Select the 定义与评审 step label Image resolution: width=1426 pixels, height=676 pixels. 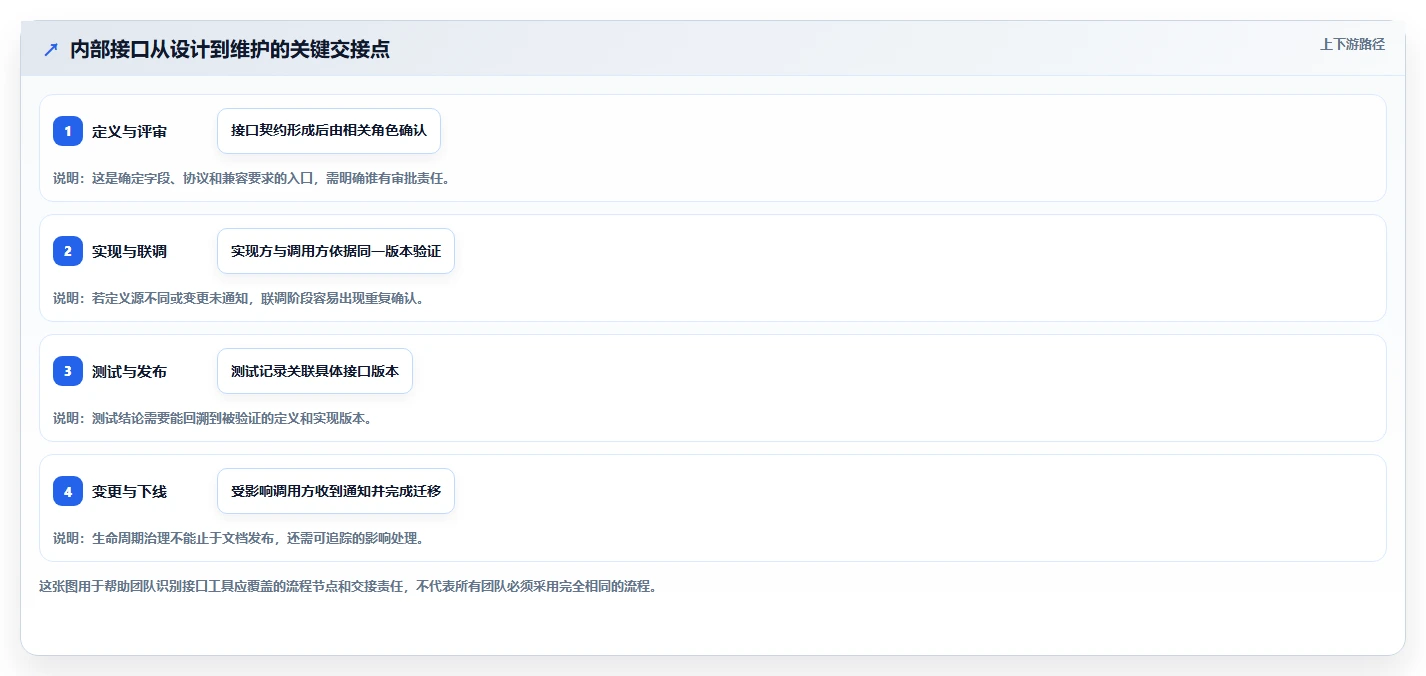(129, 131)
